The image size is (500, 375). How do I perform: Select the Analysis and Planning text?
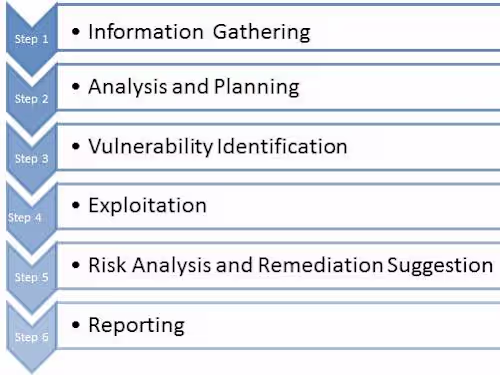point(194,87)
